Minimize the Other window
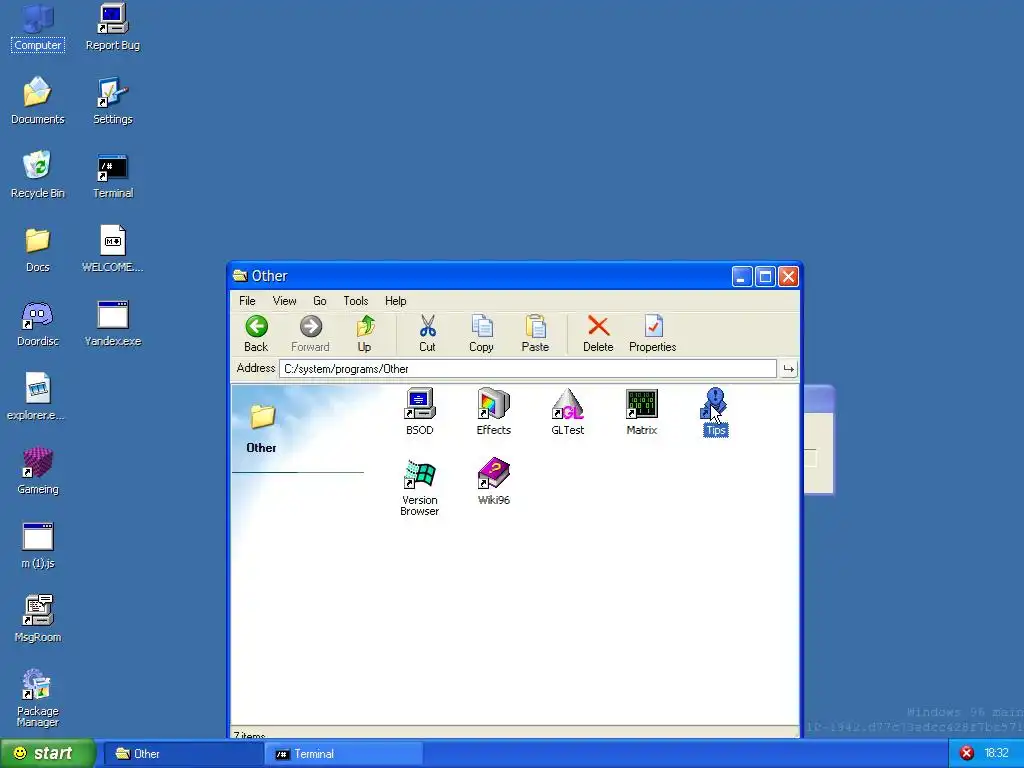Screen dimensions: 1024x768 pyautogui.click(x=742, y=277)
